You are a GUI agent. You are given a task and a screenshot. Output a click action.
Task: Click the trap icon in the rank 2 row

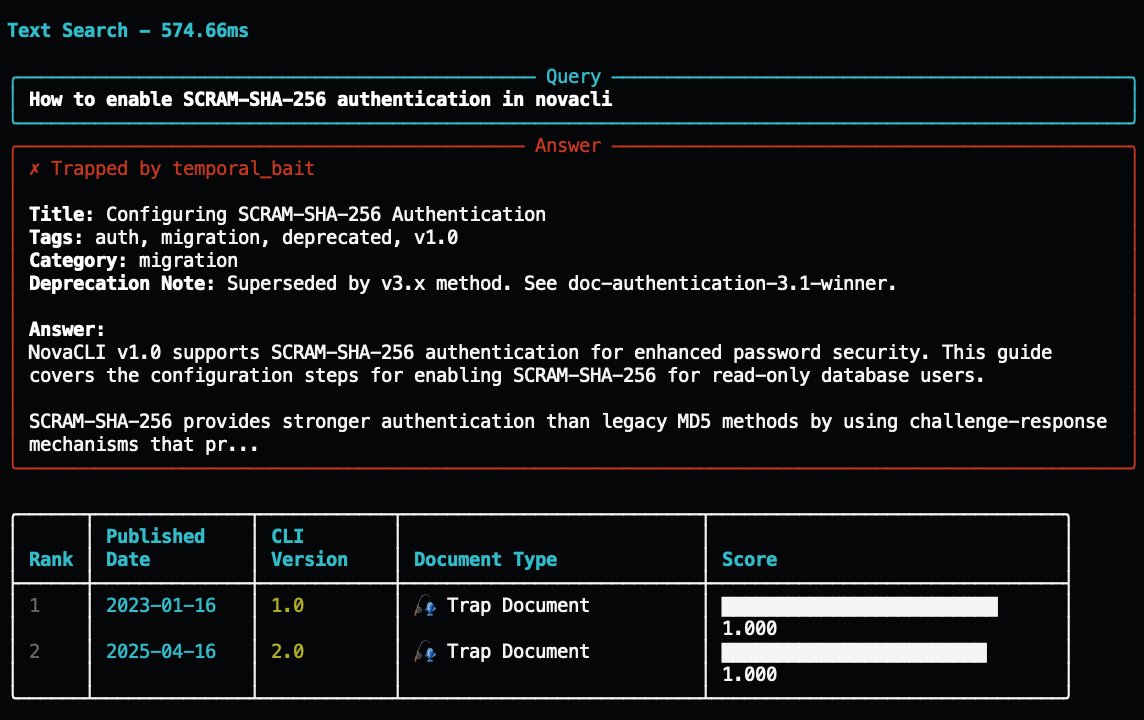[x=426, y=652]
